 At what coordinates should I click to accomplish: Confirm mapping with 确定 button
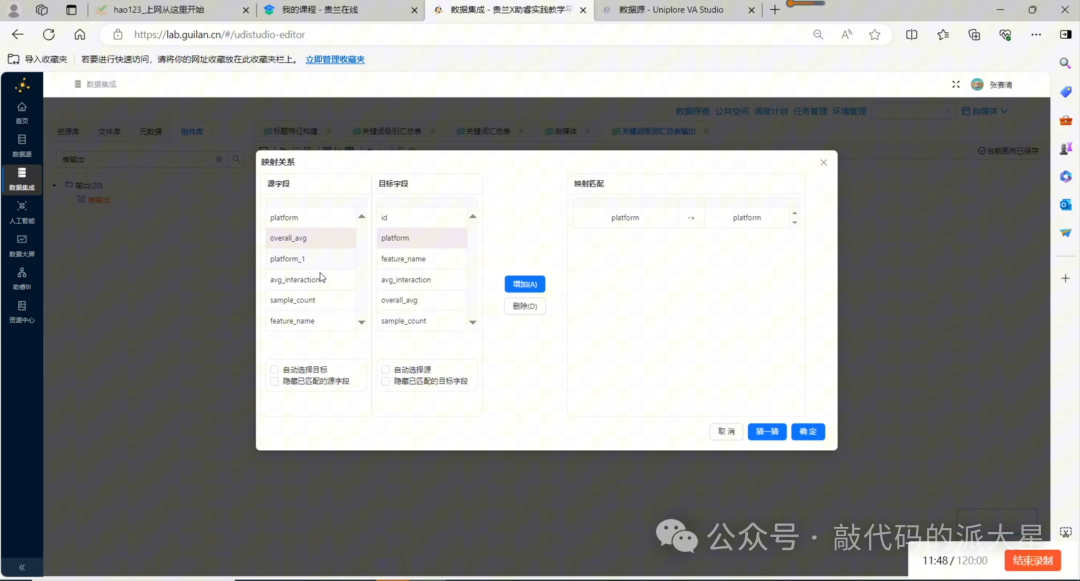[x=808, y=432]
